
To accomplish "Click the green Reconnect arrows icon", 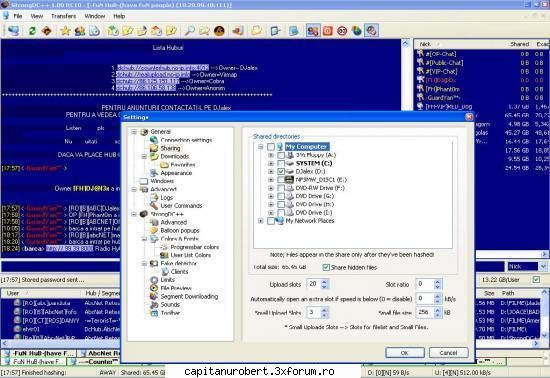I will point(32,31).
